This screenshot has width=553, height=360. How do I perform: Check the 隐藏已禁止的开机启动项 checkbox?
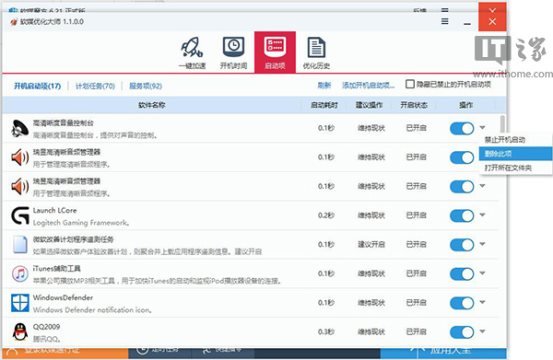click(409, 84)
